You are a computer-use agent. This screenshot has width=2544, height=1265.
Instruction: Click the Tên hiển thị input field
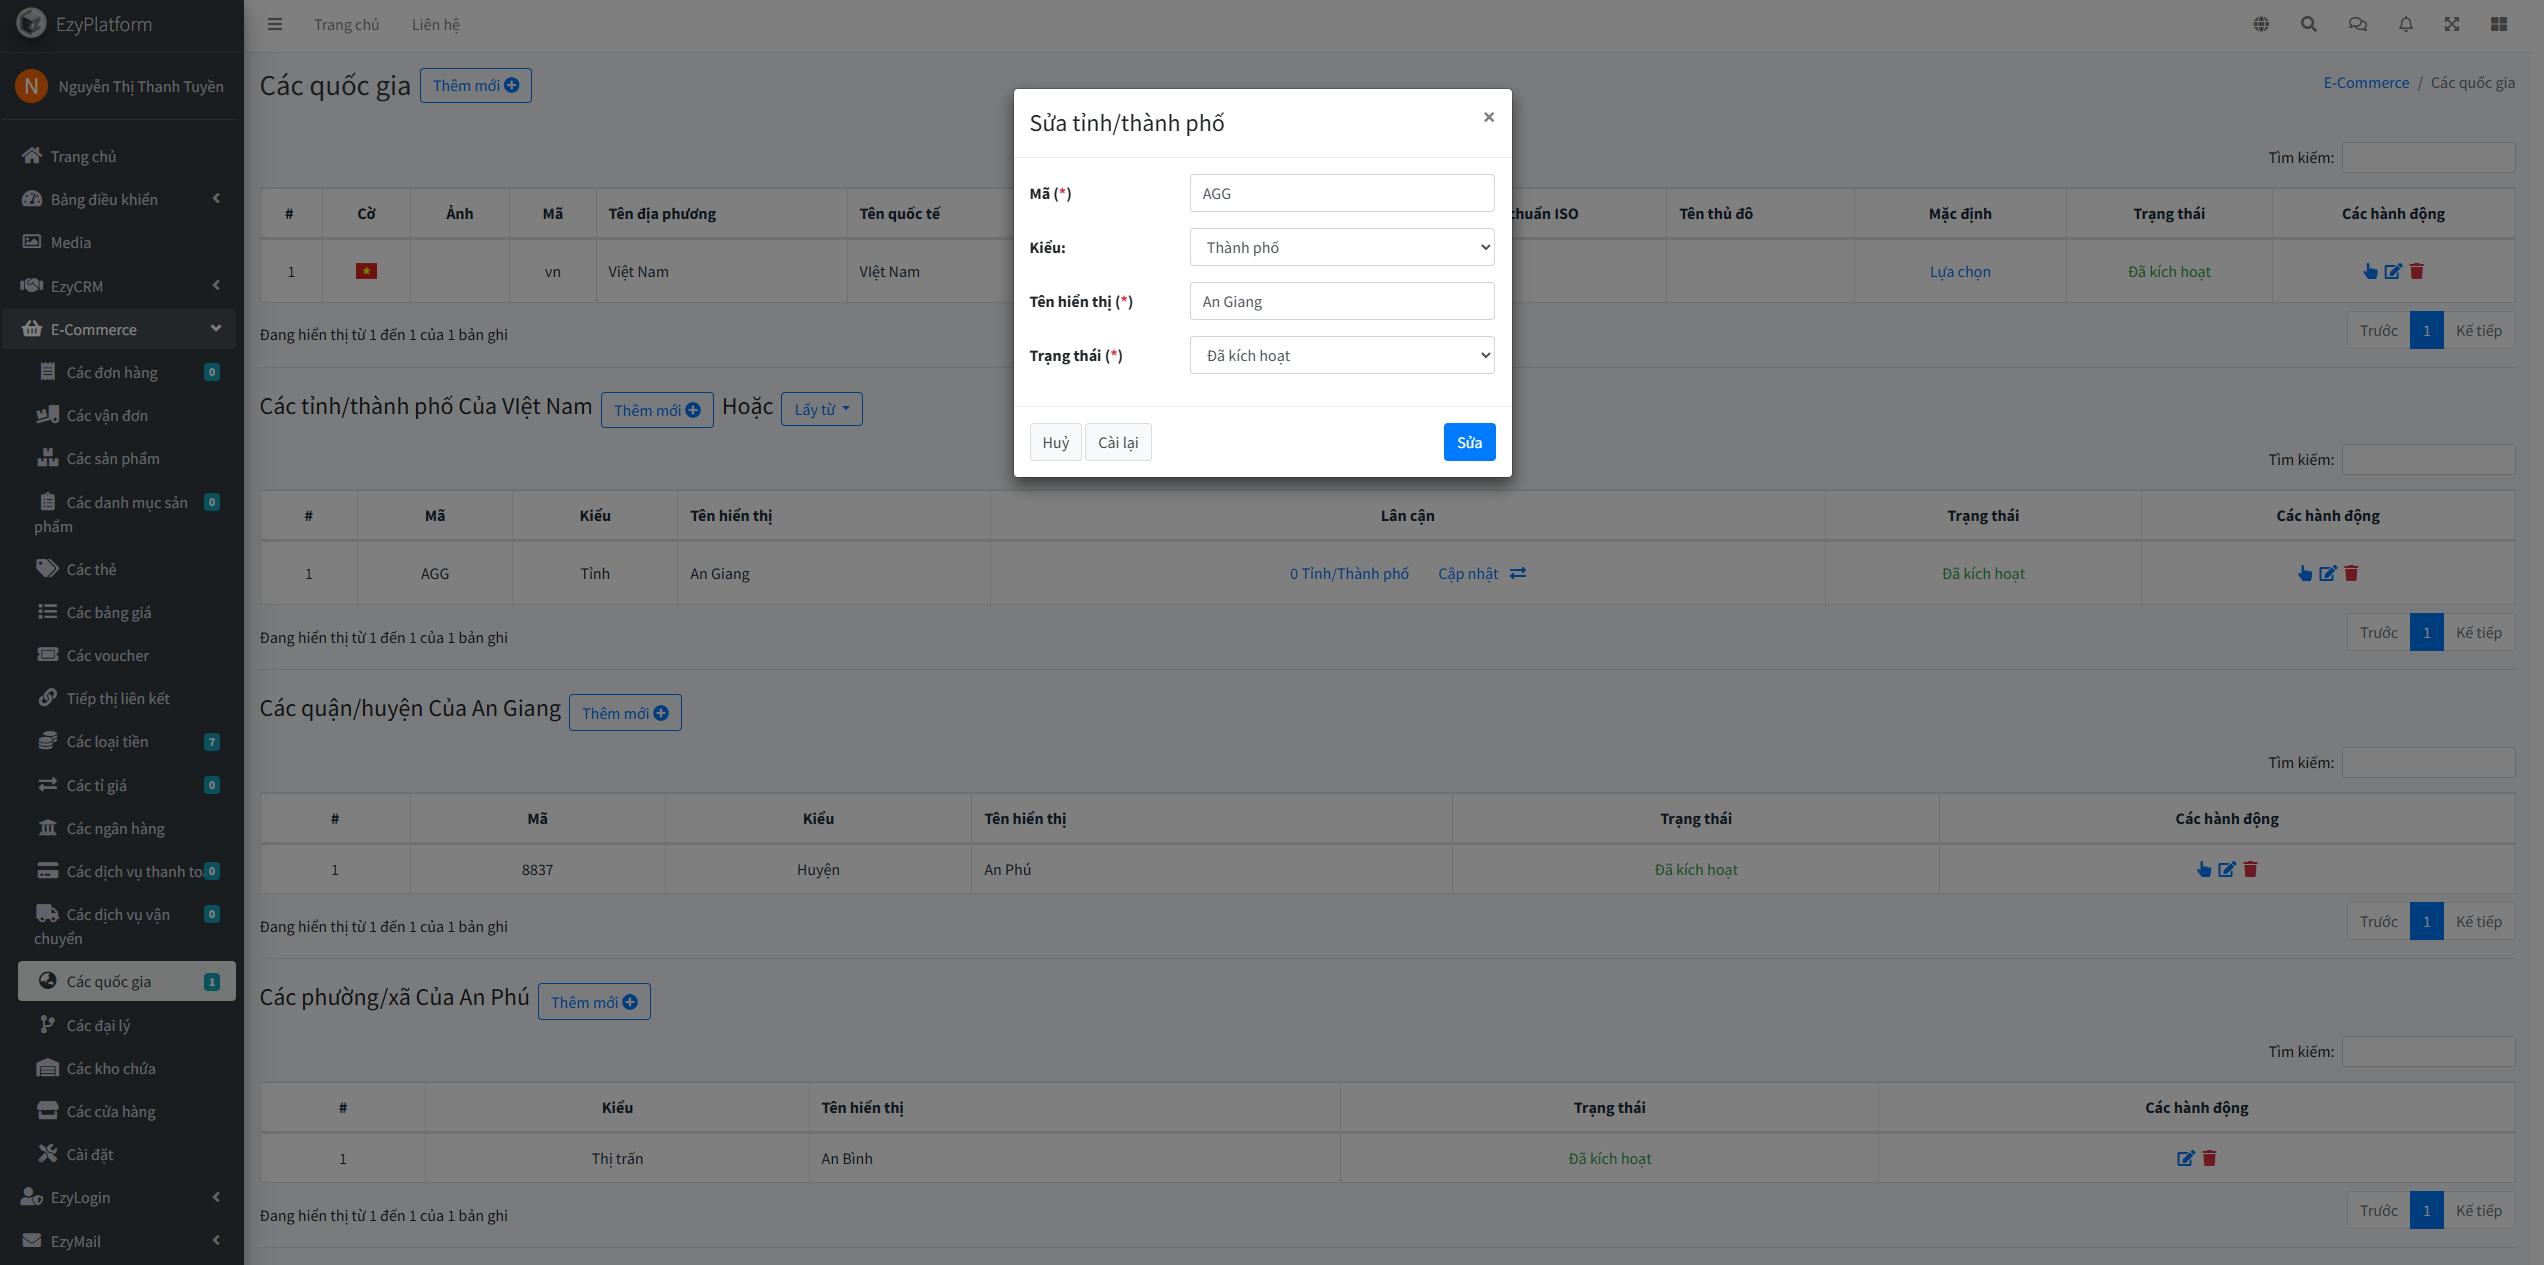pos(1342,301)
